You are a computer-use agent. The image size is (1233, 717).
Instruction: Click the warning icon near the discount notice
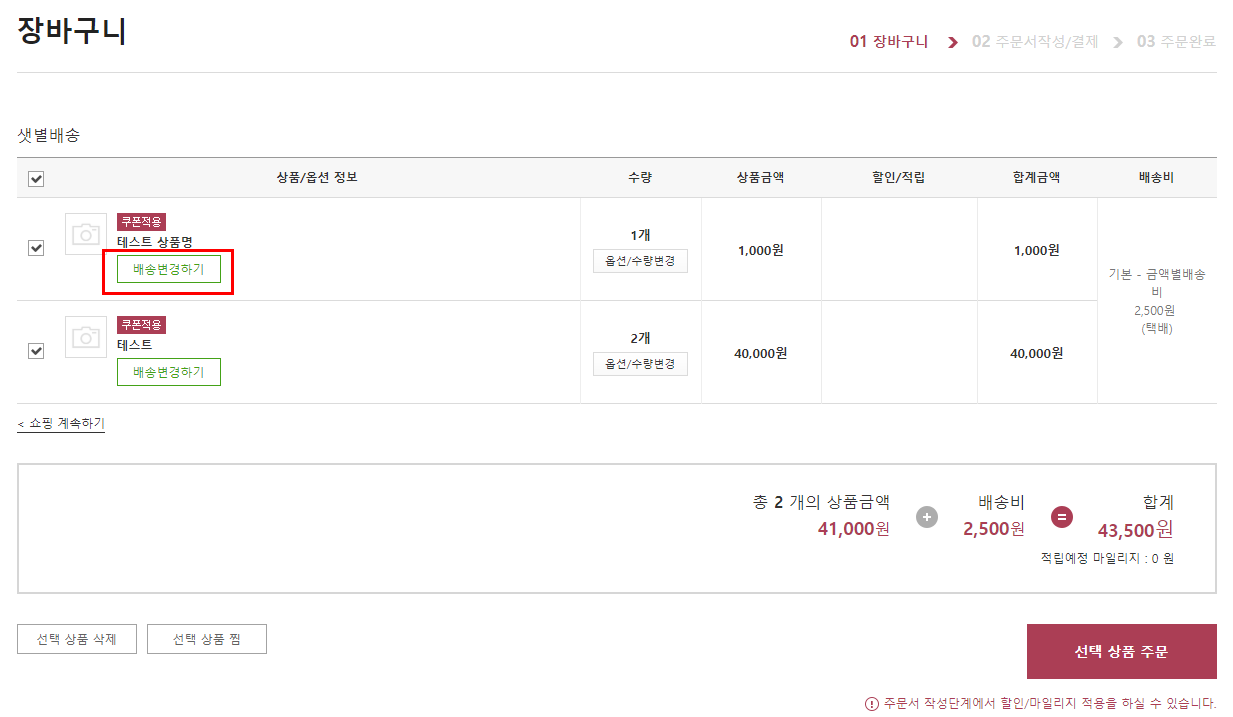tap(871, 703)
